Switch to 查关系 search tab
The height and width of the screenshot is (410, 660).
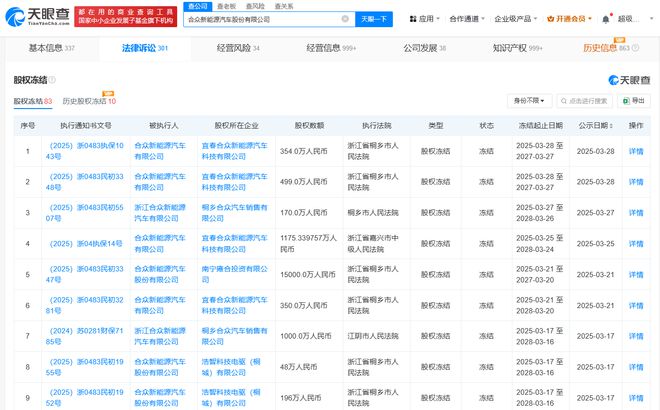pos(284,6)
